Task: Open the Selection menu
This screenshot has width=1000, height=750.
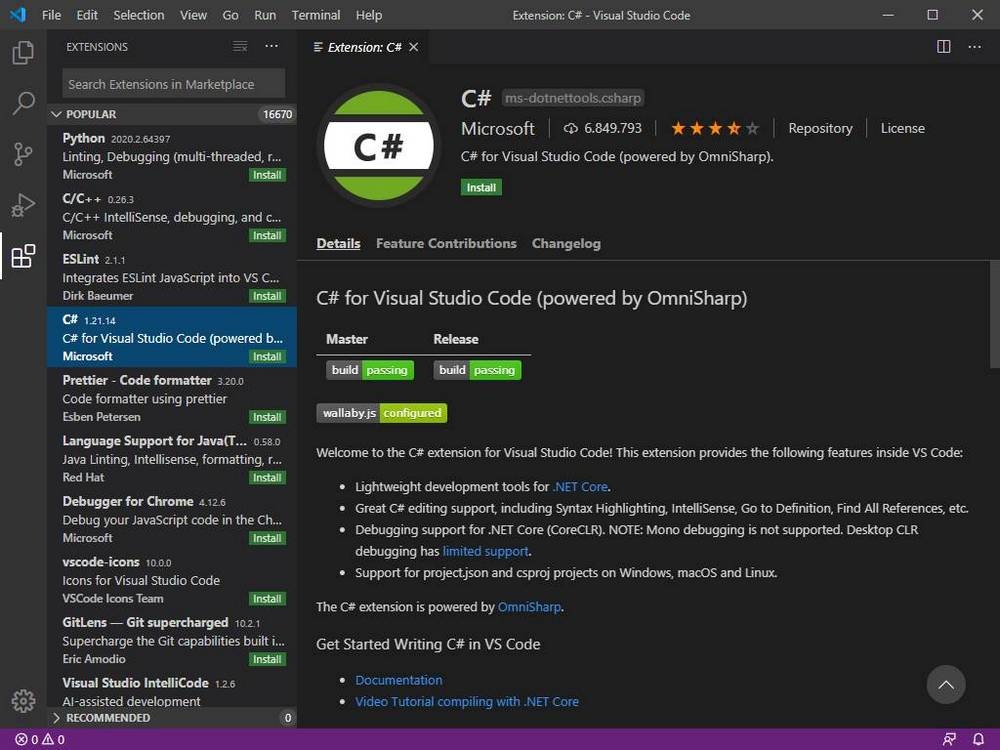Action: tap(138, 15)
